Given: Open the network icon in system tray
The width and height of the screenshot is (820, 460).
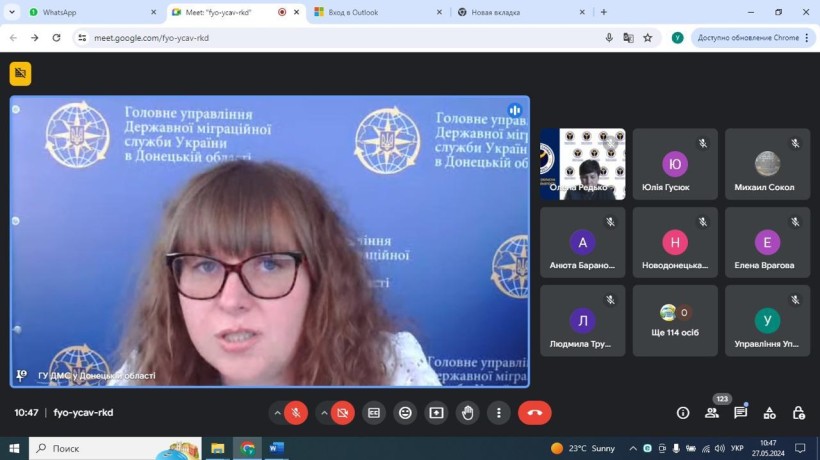Looking at the screenshot, I should click(x=706, y=448).
